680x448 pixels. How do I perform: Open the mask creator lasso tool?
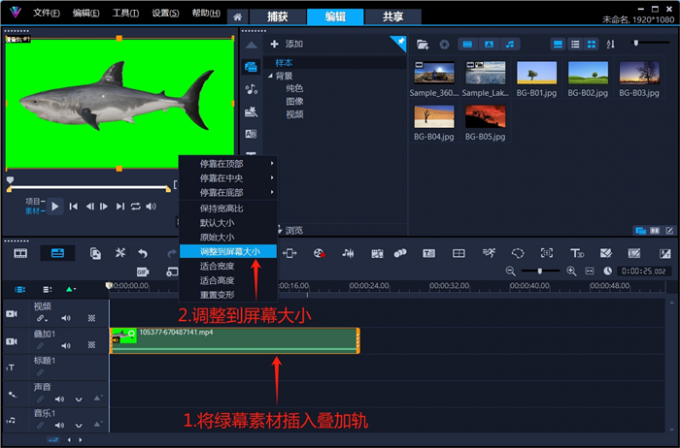[518, 253]
